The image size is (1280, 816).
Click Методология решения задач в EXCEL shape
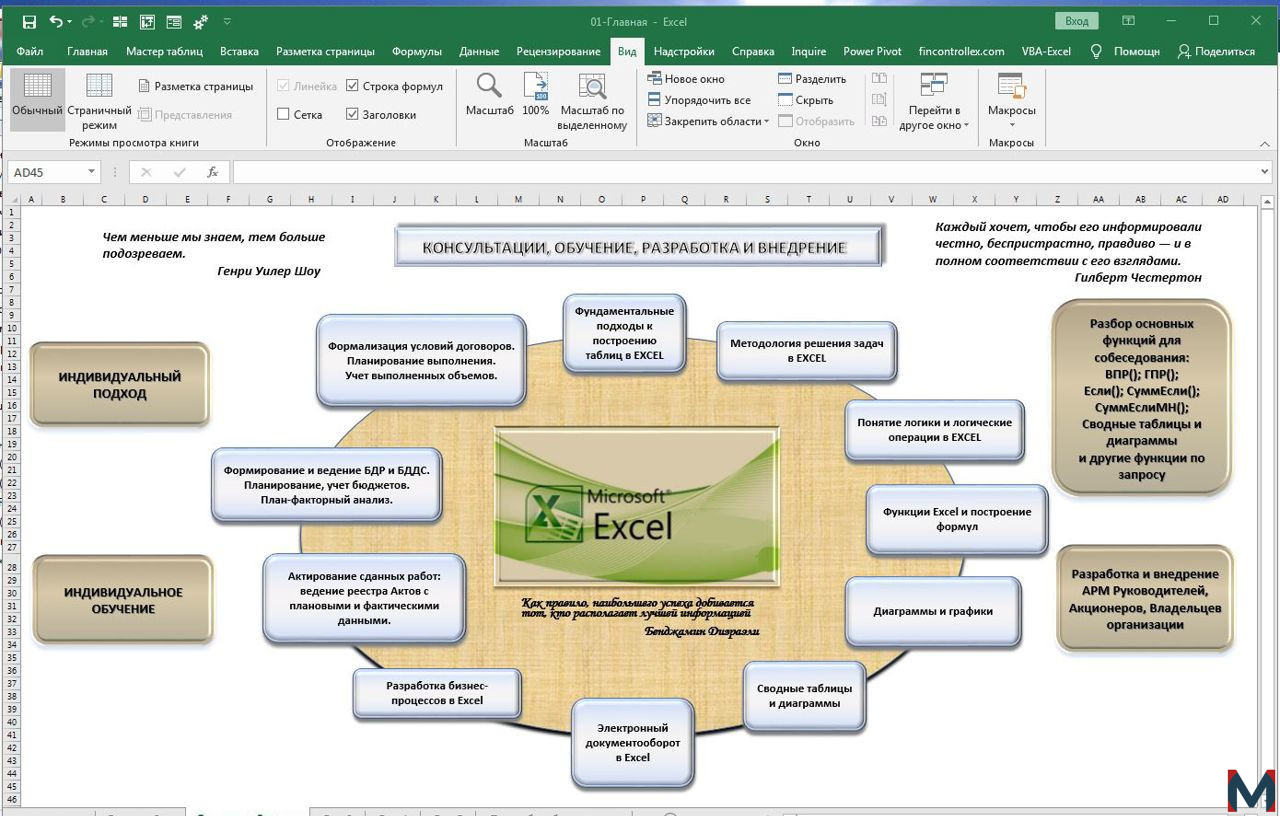[x=806, y=351]
